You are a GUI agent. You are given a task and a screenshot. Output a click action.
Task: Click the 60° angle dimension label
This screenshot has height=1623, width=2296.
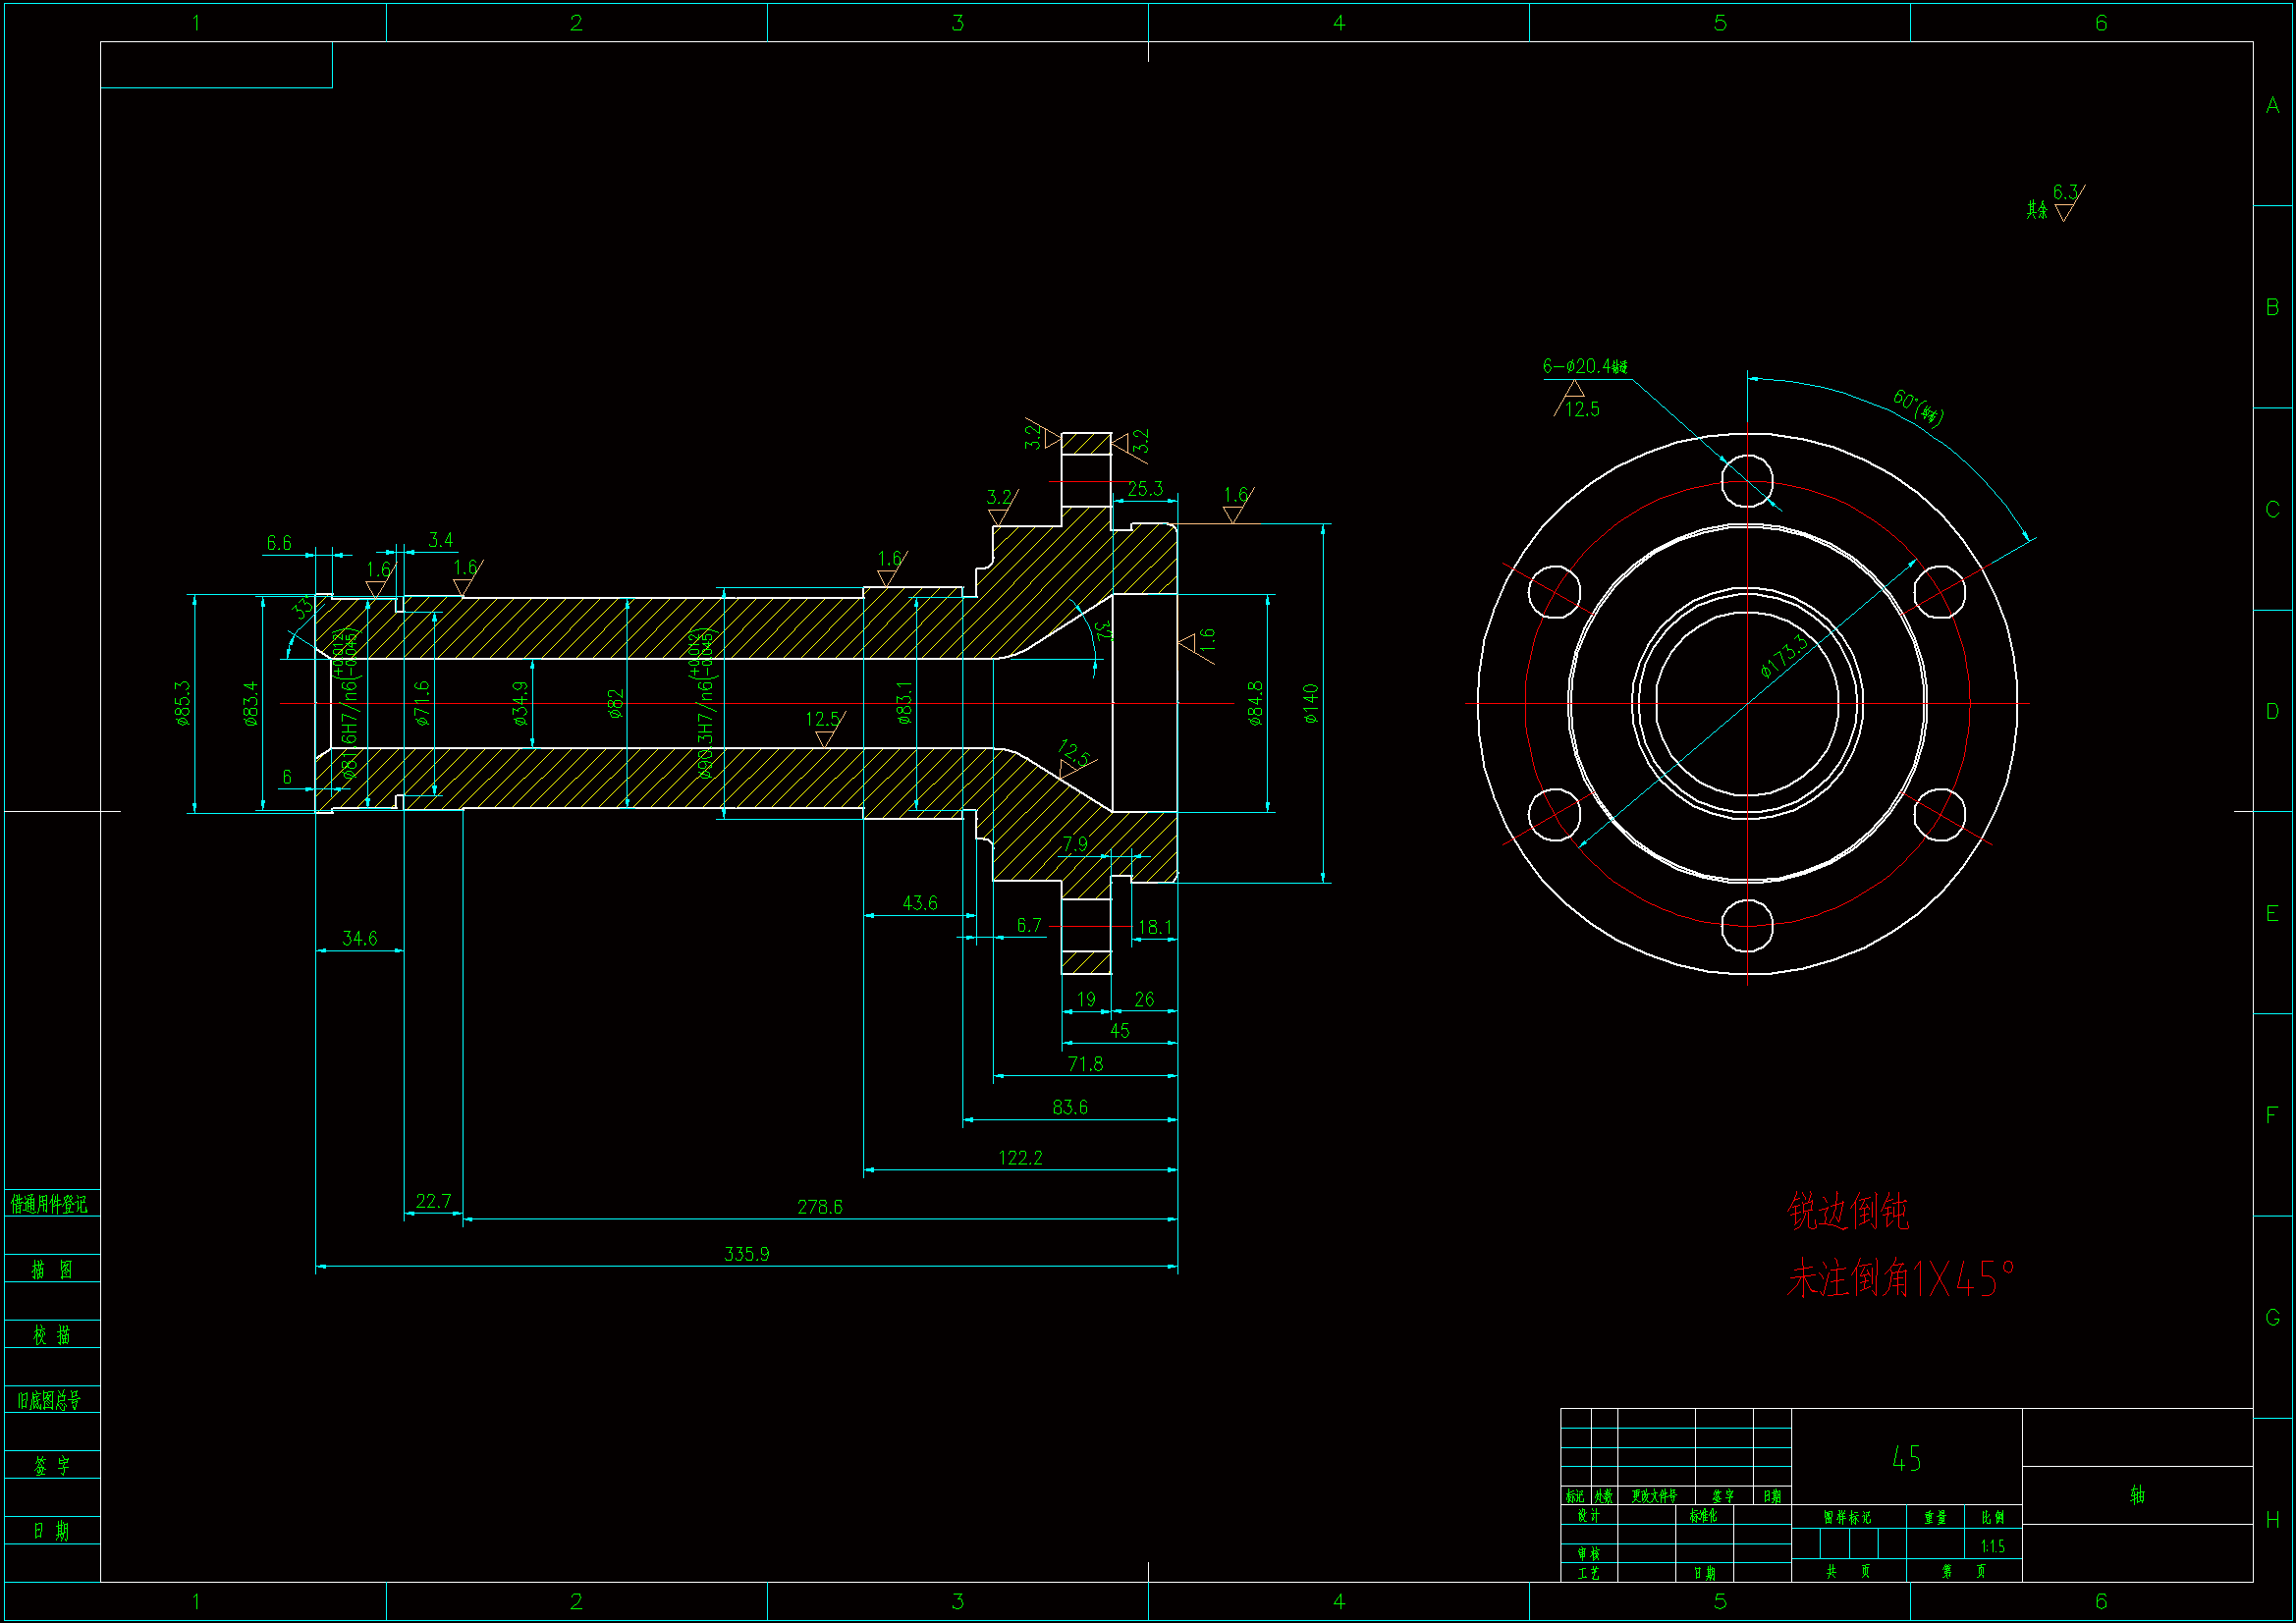click(x=1918, y=406)
